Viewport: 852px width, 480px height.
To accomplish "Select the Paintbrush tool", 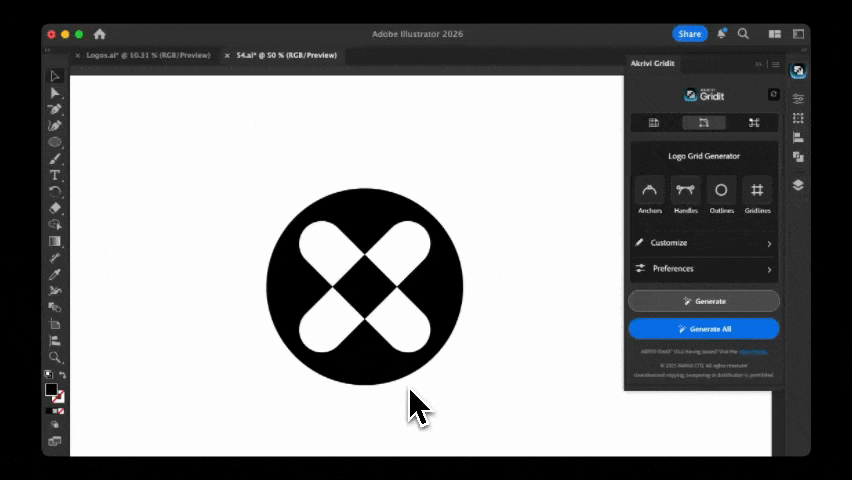I will tap(55, 159).
